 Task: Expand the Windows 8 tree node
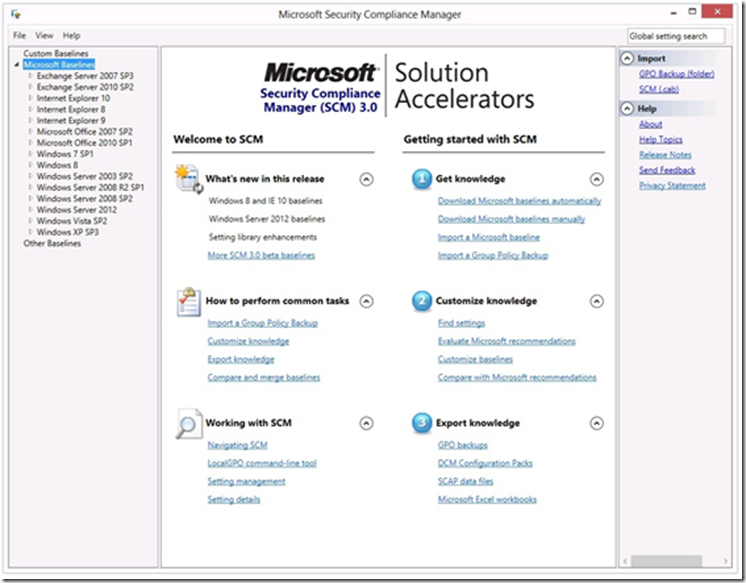[x=30, y=165]
